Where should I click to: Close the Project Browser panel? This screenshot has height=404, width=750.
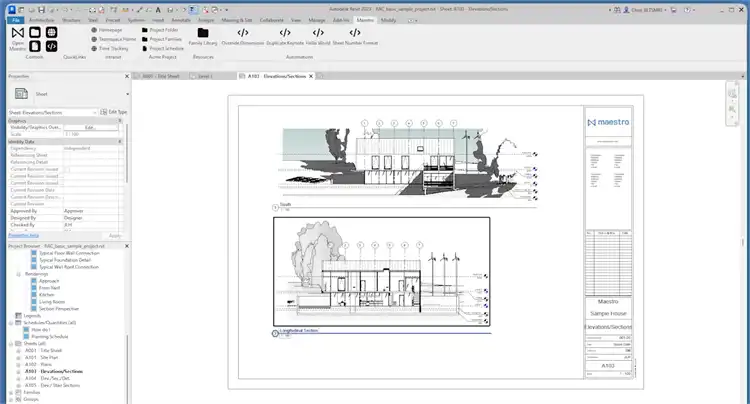[127, 246]
